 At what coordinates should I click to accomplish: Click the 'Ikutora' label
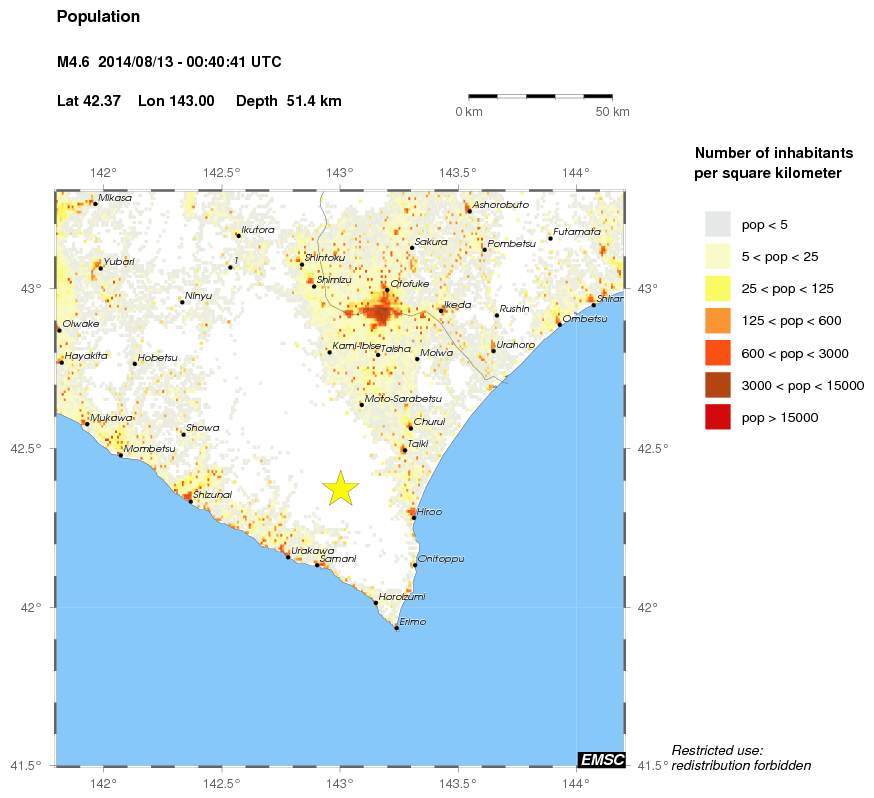(258, 230)
